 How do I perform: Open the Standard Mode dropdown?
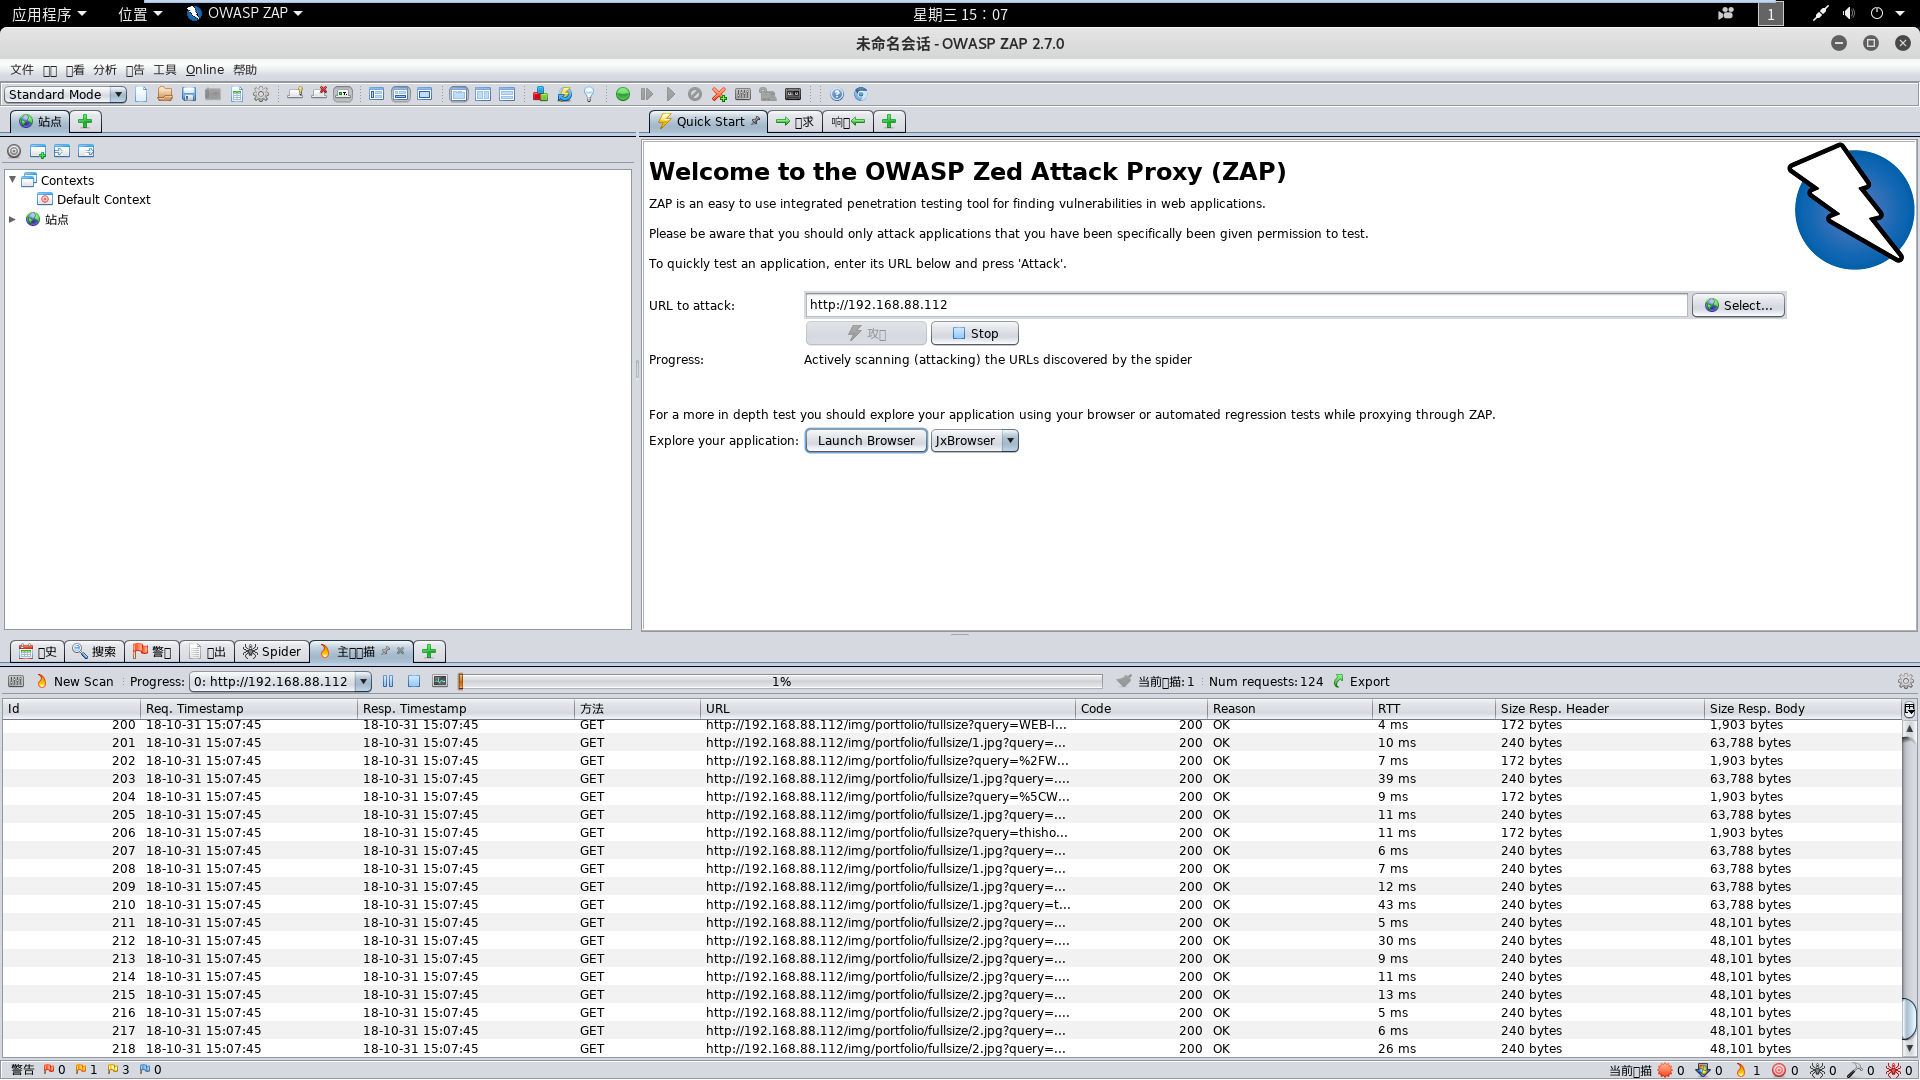[65, 94]
